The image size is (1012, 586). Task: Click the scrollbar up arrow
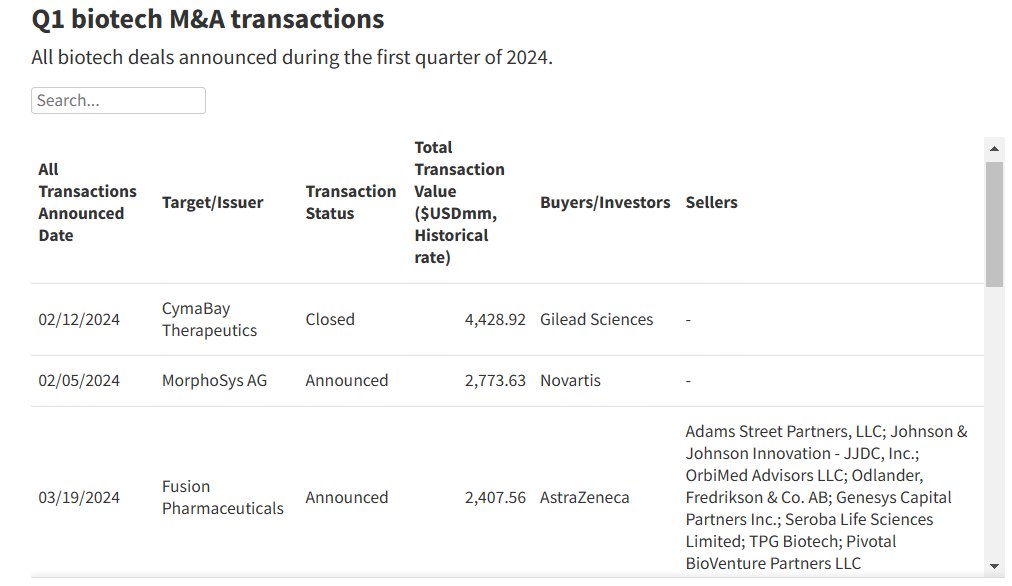994,149
